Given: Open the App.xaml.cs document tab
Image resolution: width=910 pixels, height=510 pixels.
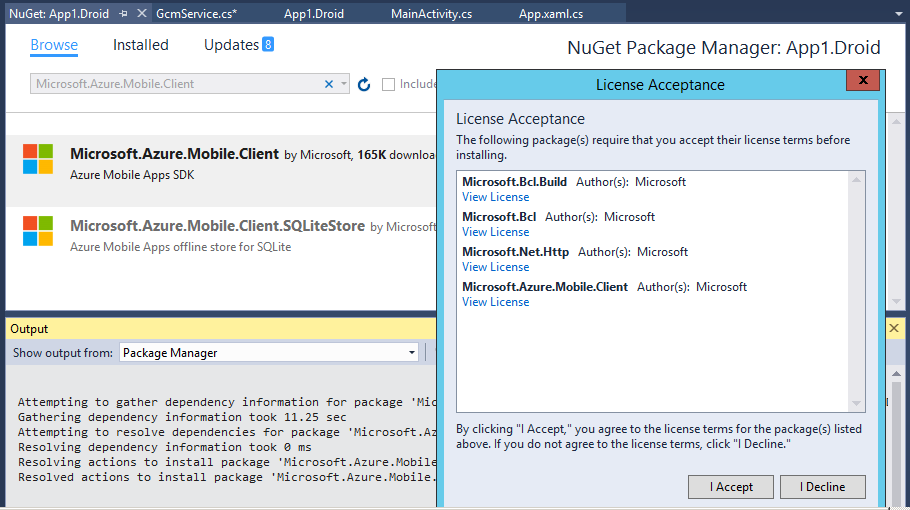Looking at the screenshot, I should pyautogui.click(x=551, y=14).
